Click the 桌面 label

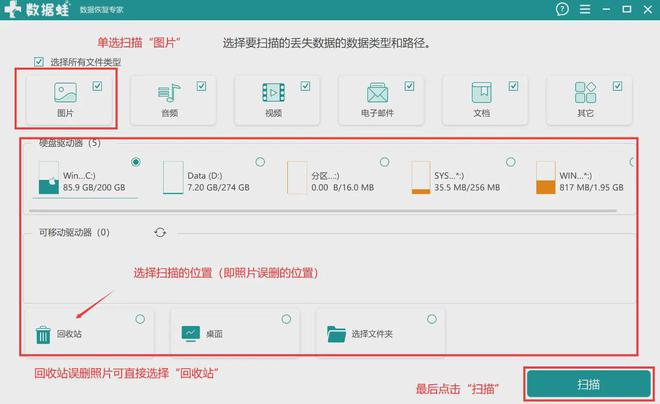point(214,334)
